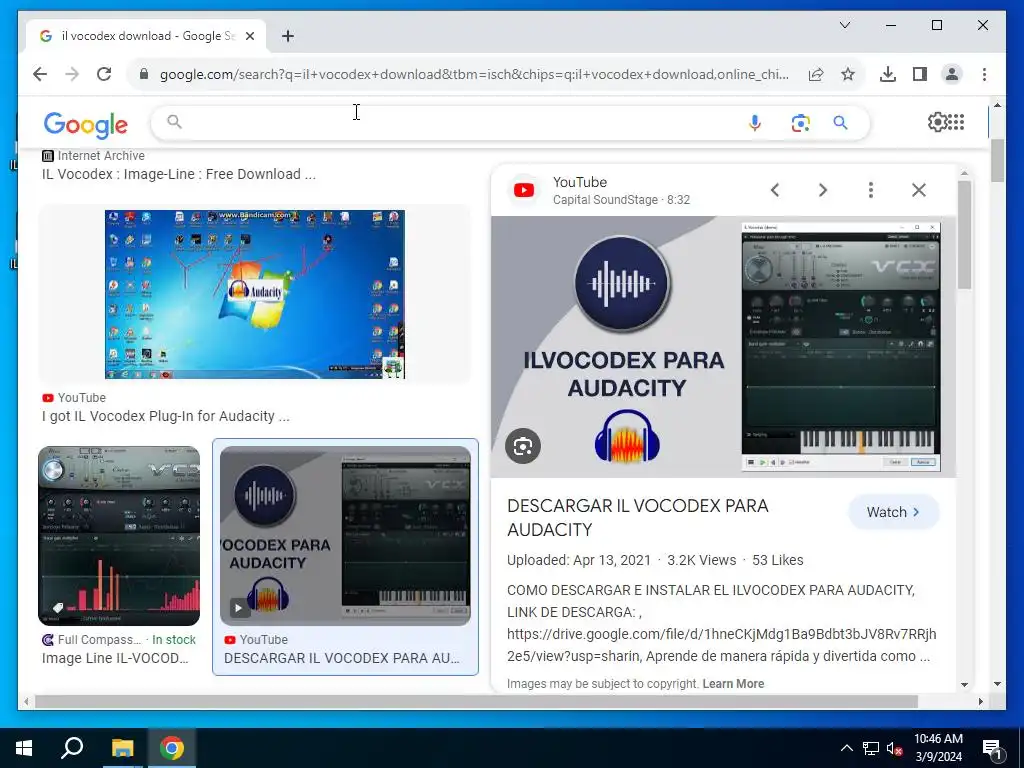
Task: Open the taskbar clock and date
Action: point(938,748)
